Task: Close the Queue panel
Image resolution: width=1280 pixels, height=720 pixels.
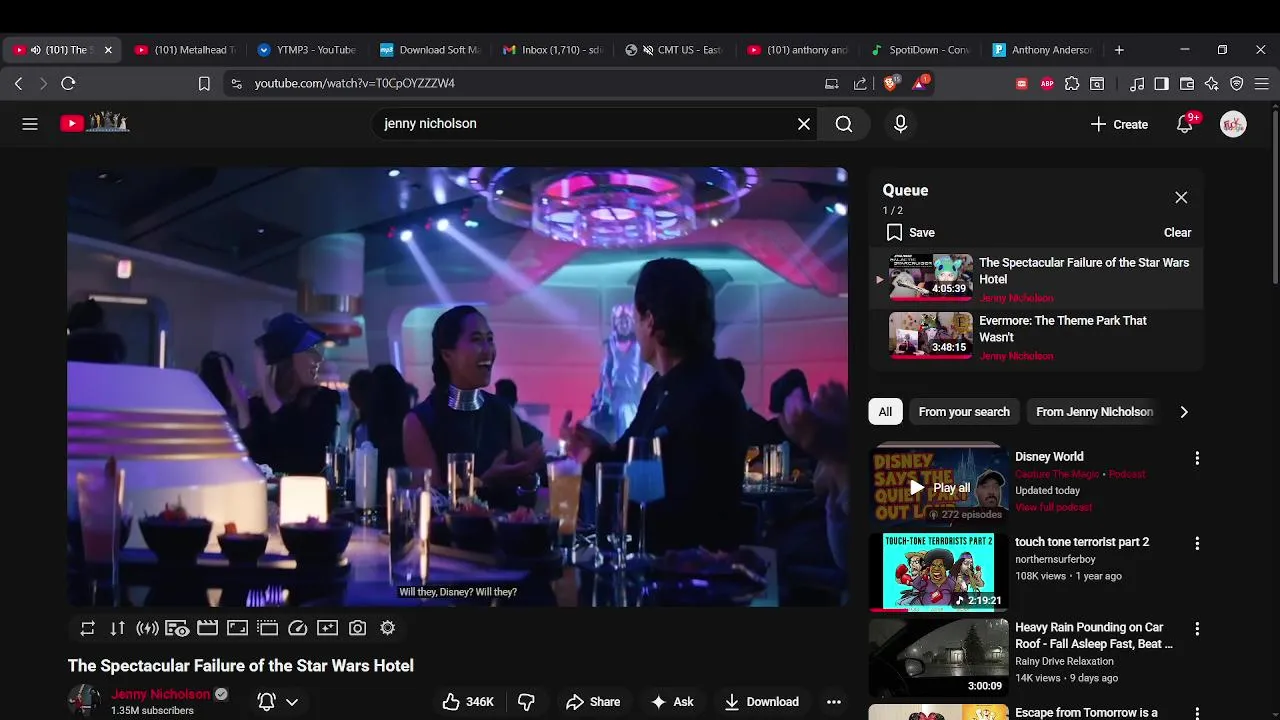Action: [1181, 198]
